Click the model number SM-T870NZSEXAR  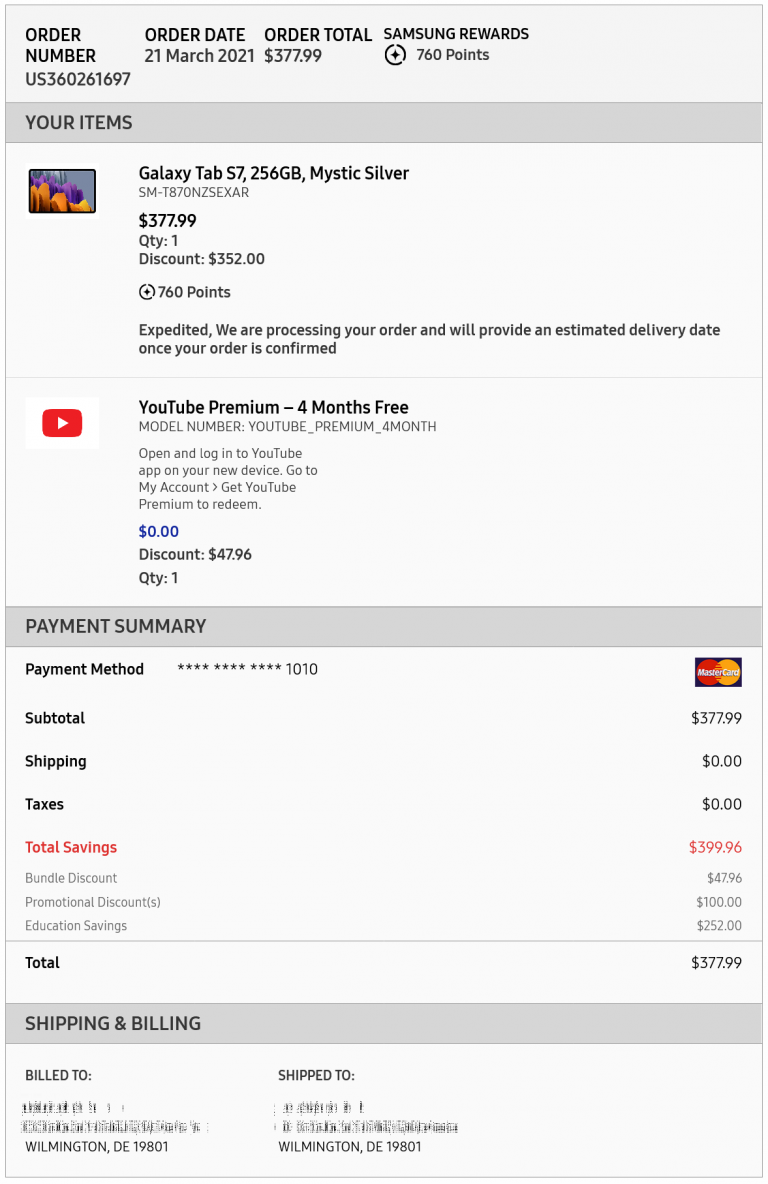(193, 193)
